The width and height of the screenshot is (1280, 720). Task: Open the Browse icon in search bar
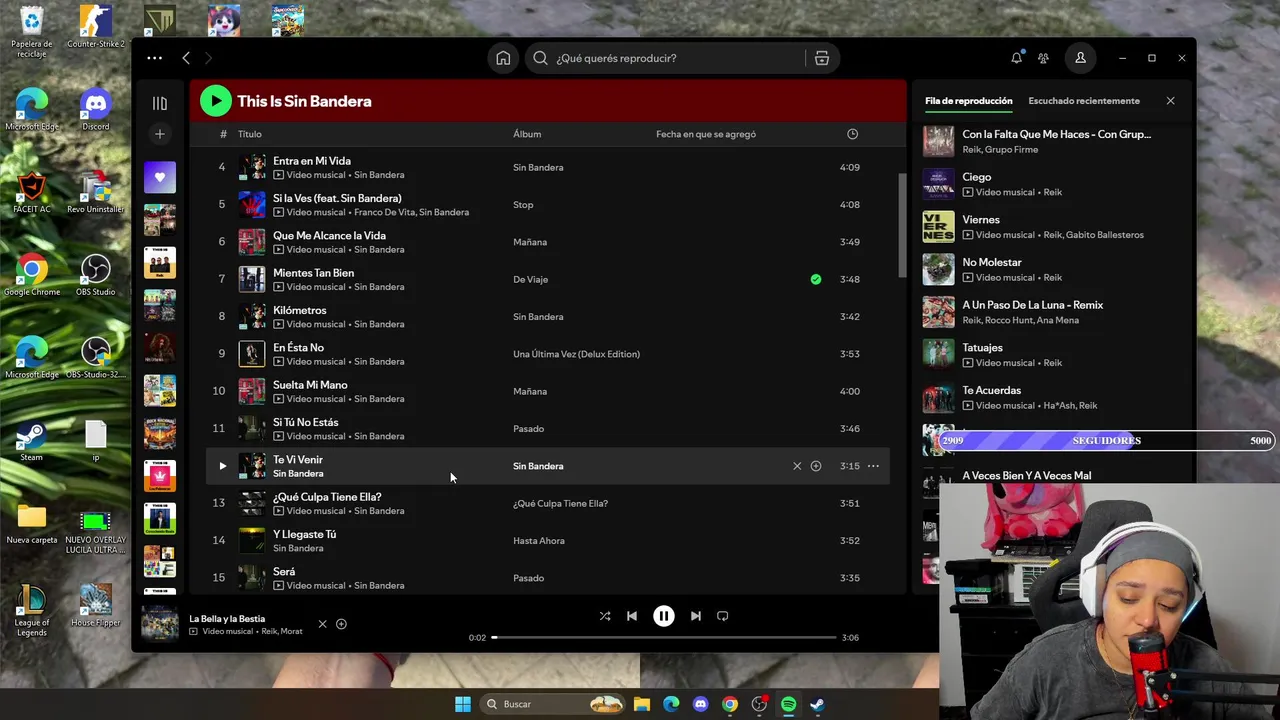tap(822, 58)
